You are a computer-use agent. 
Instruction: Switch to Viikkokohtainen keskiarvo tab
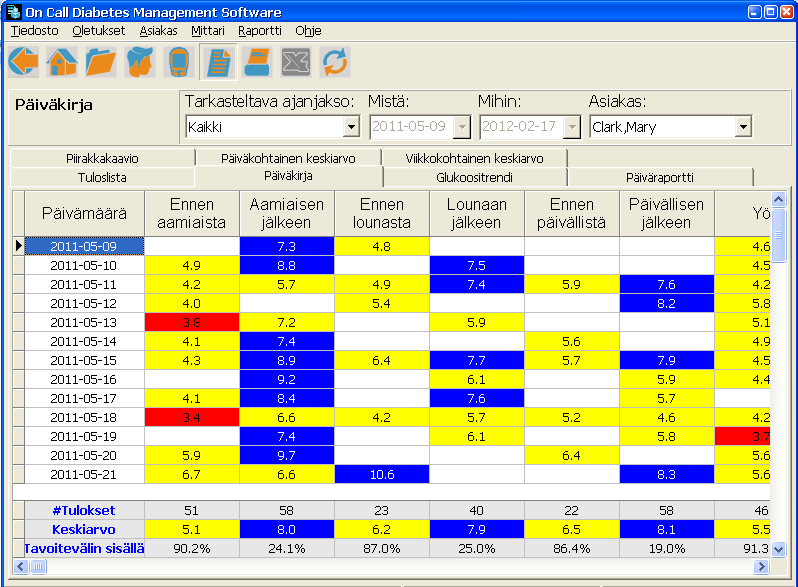tap(474, 158)
